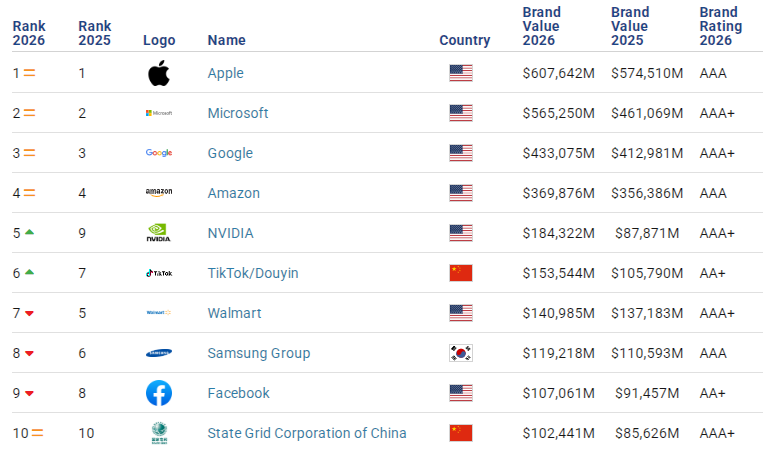Click the TikTok logo icon
763x449 pixels.
(x=158, y=273)
